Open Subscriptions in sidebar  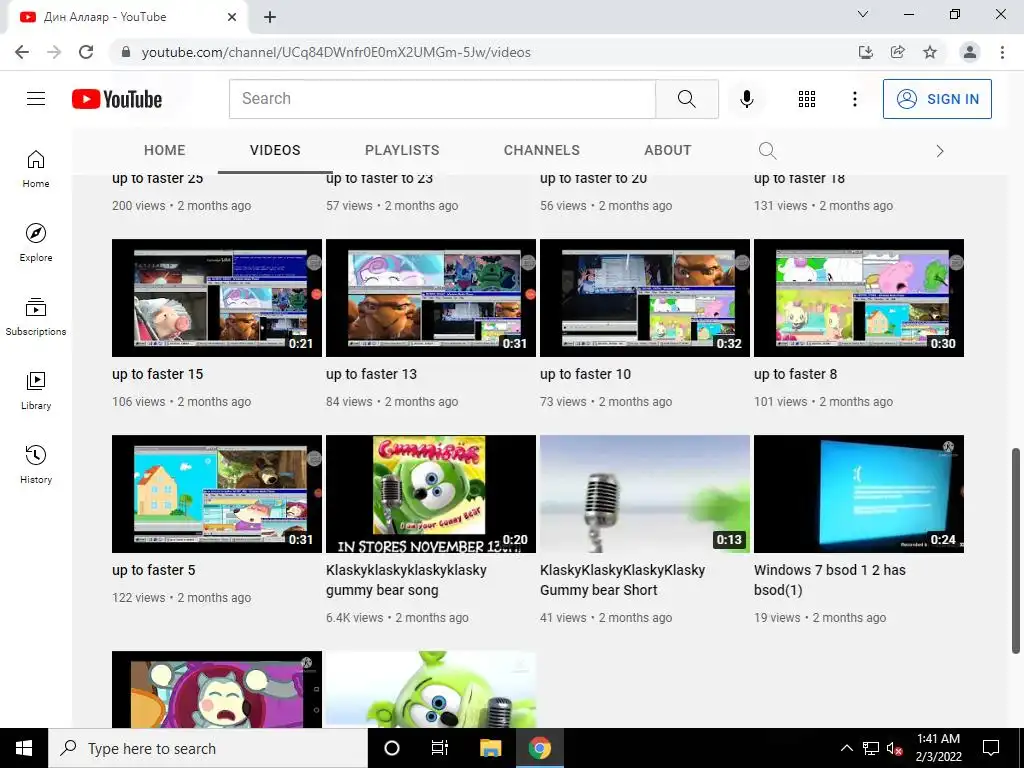coord(36,317)
